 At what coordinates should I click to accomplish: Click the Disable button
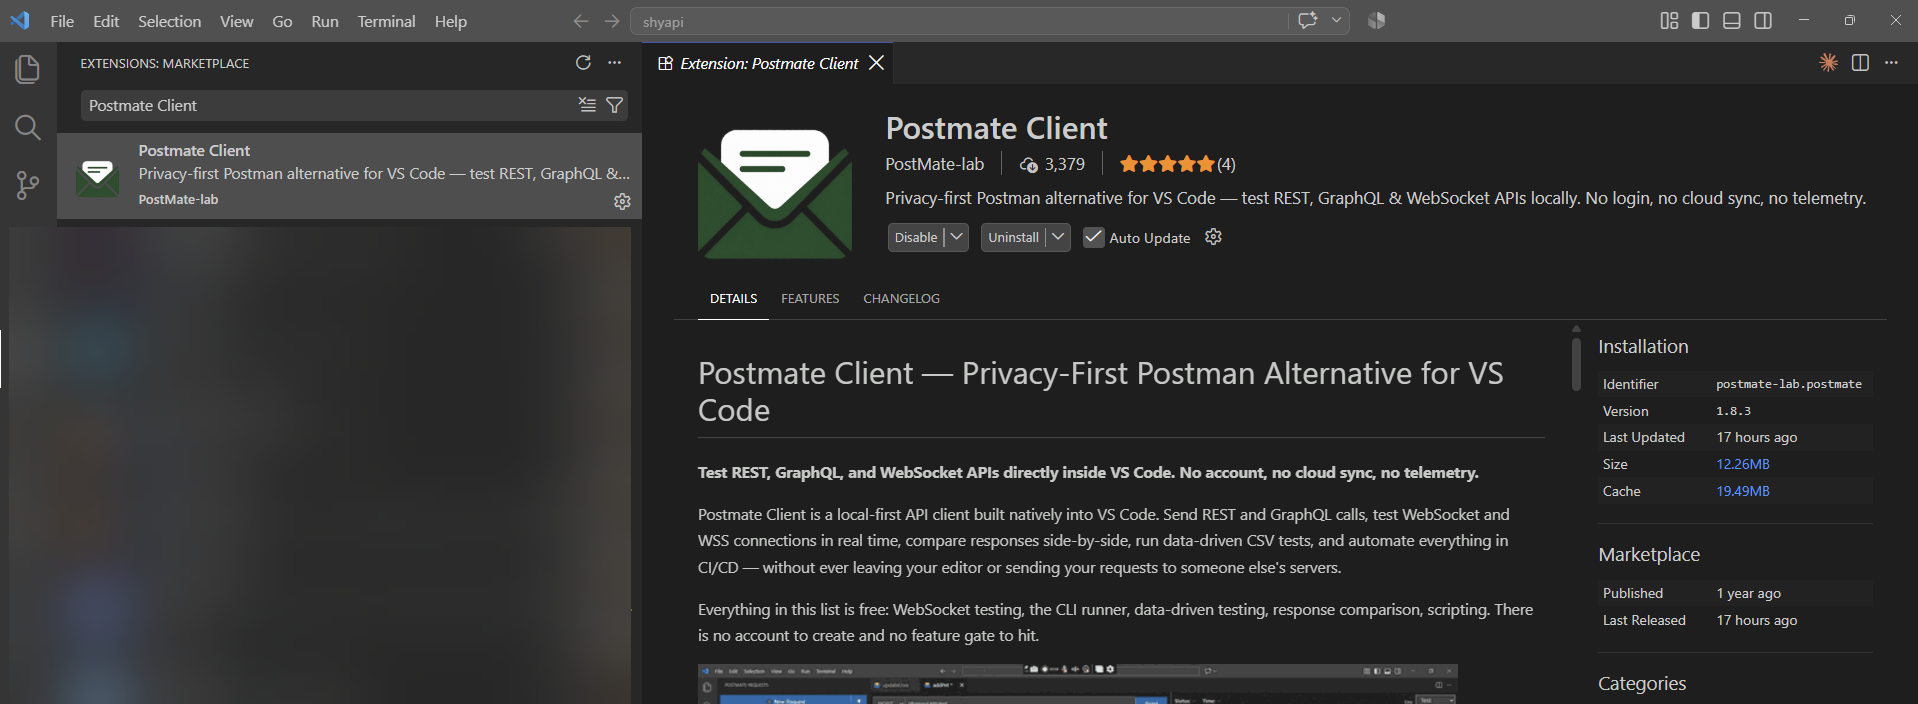tap(916, 237)
